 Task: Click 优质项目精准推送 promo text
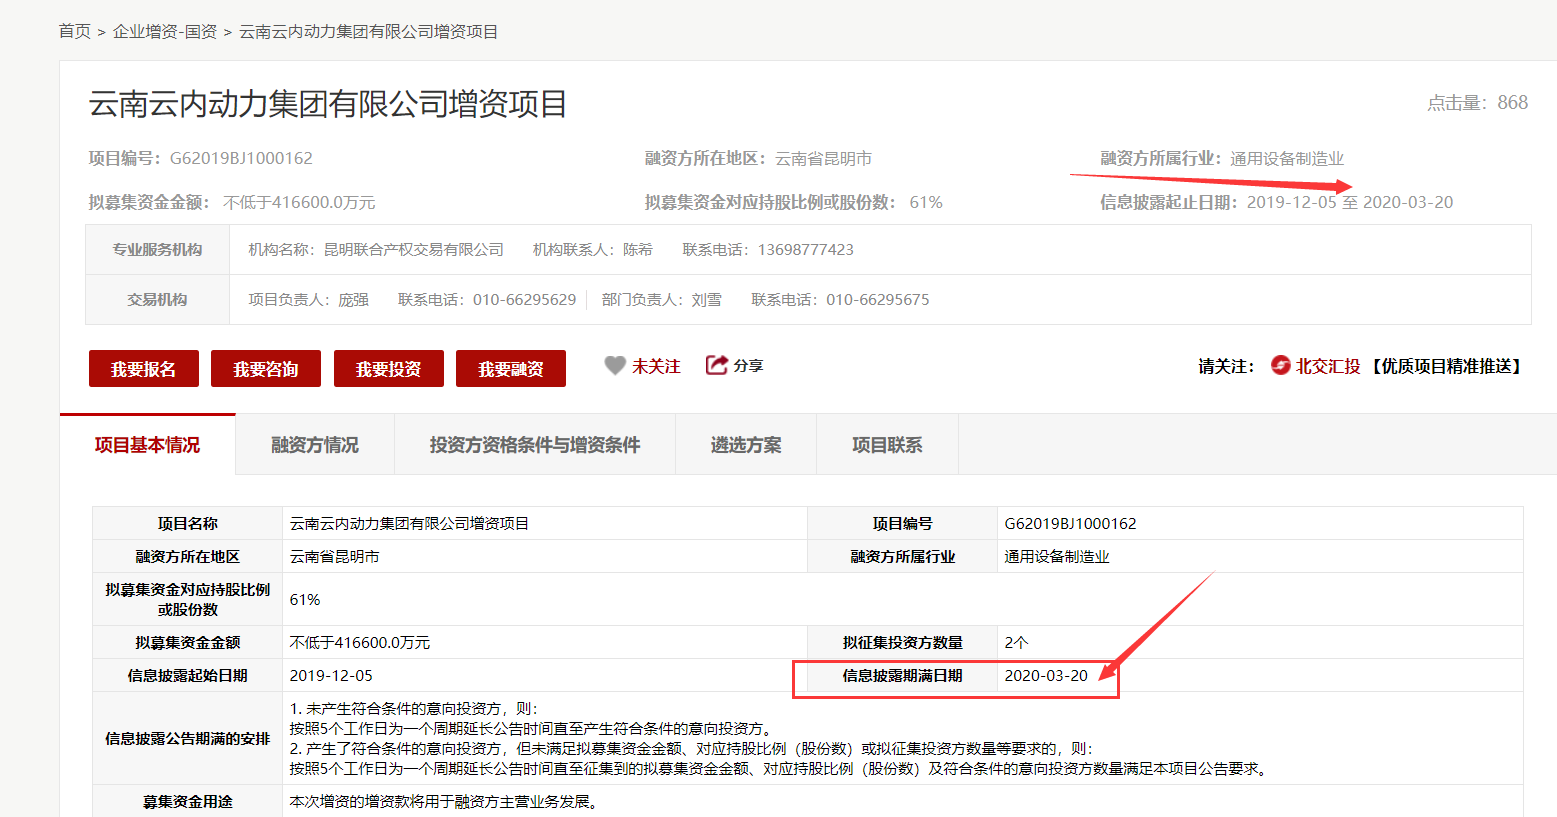pos(1446,367)
